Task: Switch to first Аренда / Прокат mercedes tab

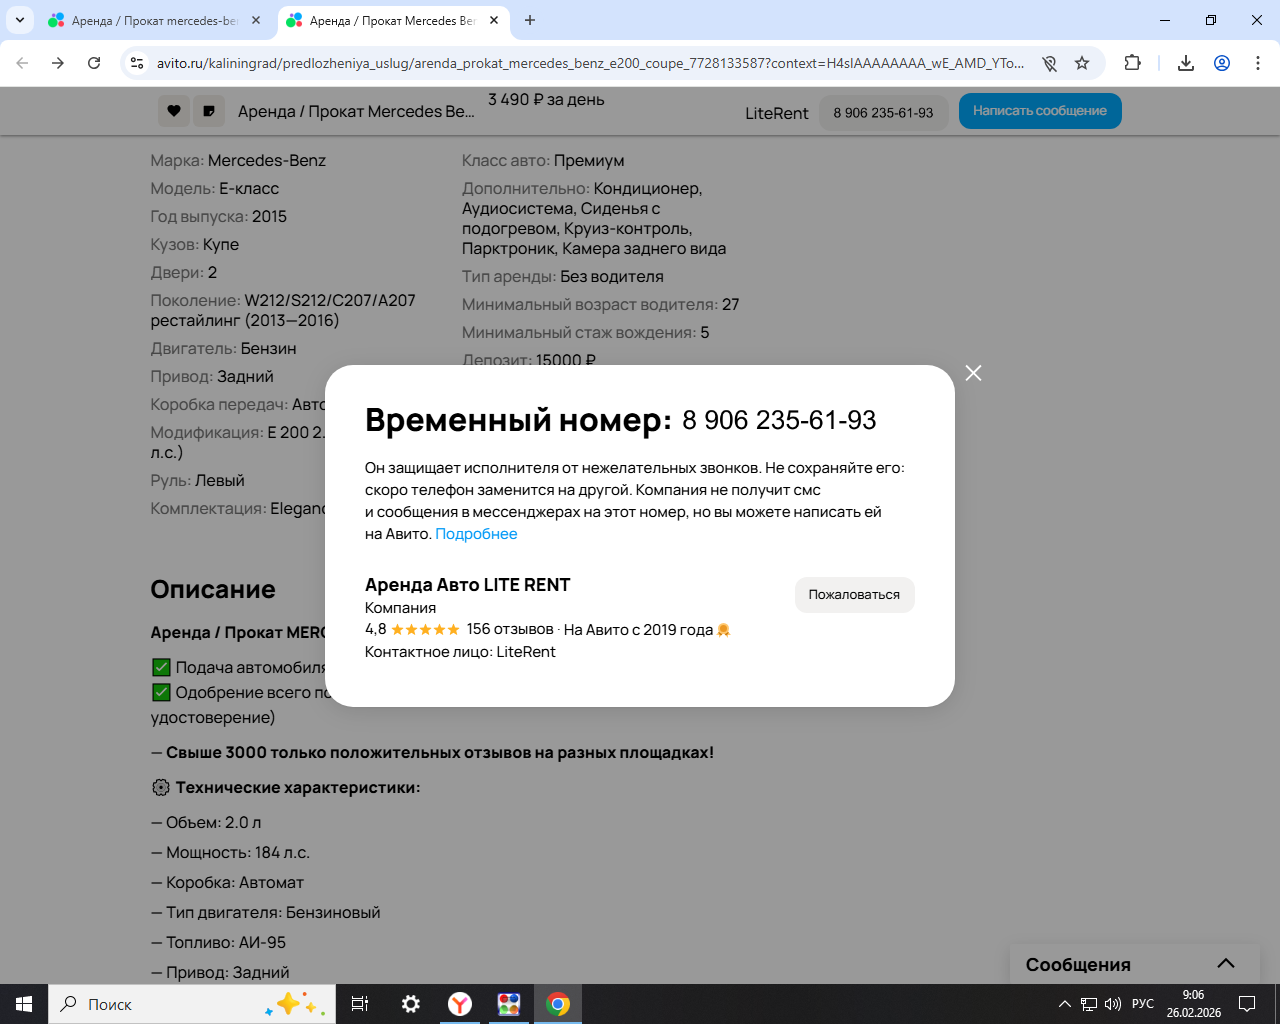Action: pyautogui.click(x=154, y=20)
